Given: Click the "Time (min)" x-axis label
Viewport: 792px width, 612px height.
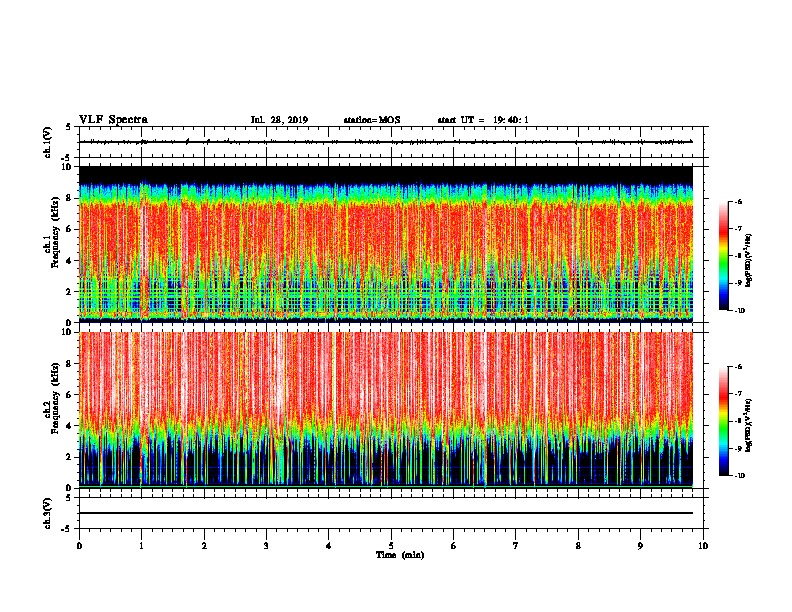Looking at the screenshot, I should click(400, 555).
